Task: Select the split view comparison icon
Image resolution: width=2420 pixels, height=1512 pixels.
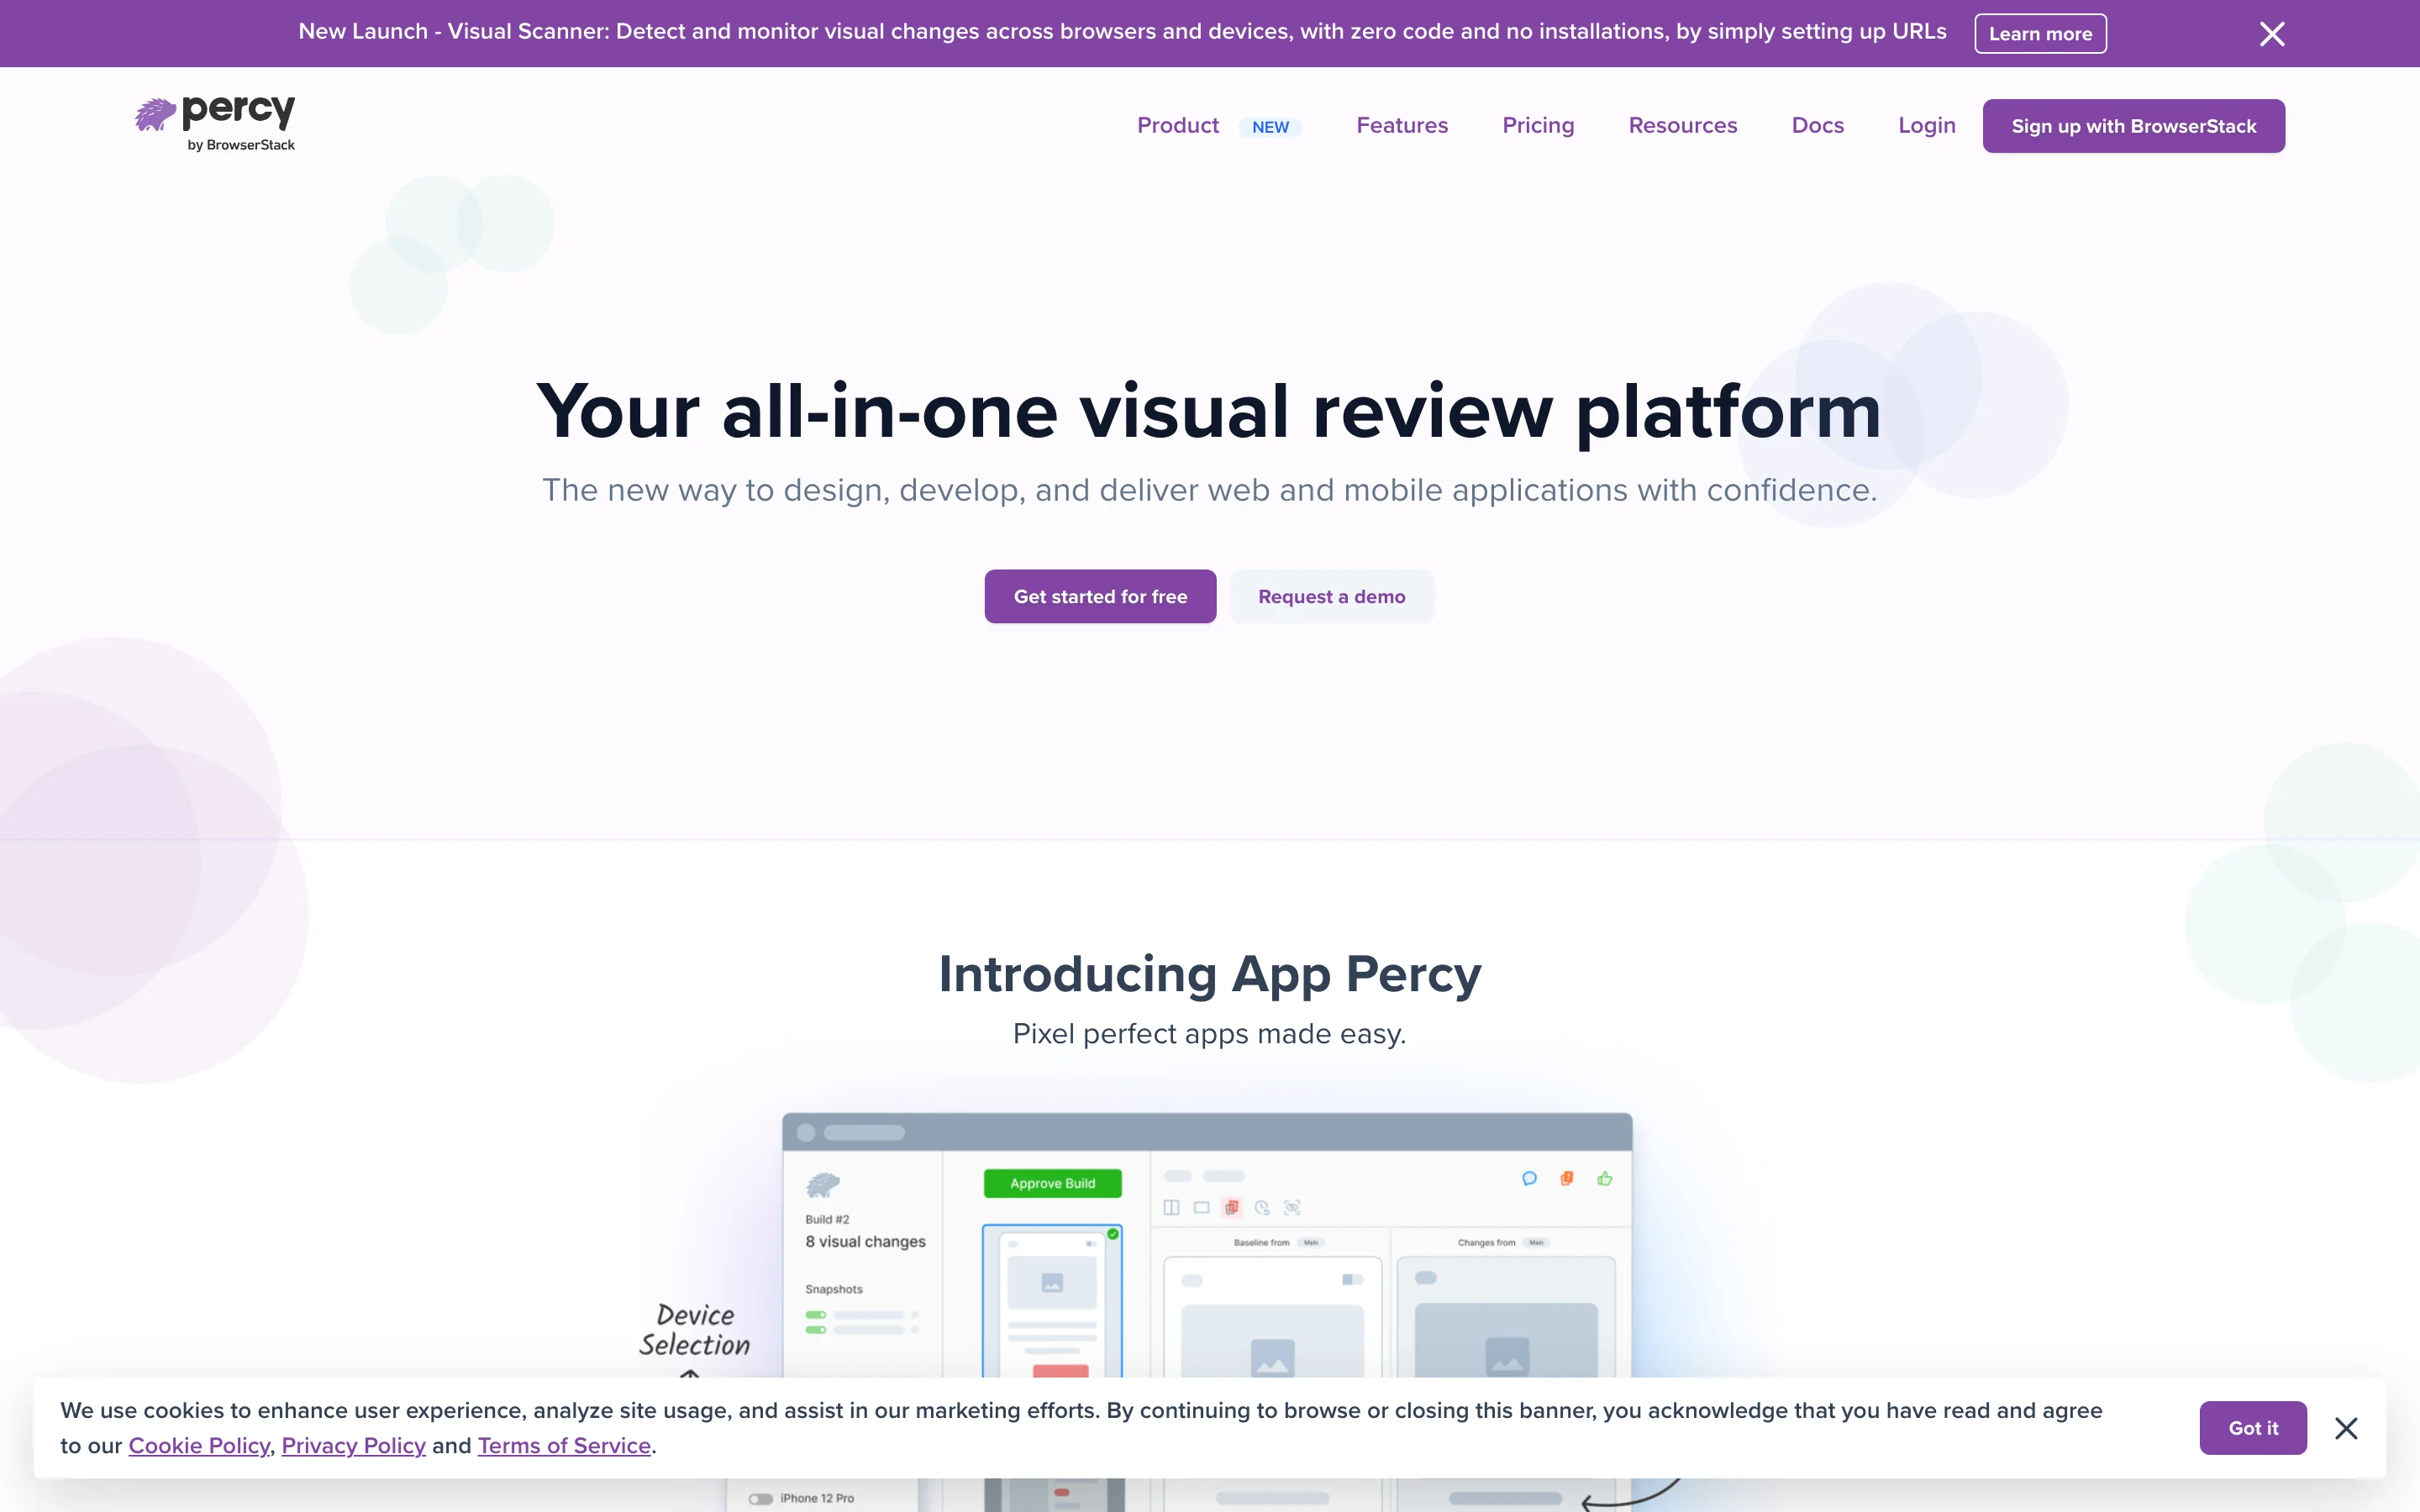Action: click(1171, 1208)
